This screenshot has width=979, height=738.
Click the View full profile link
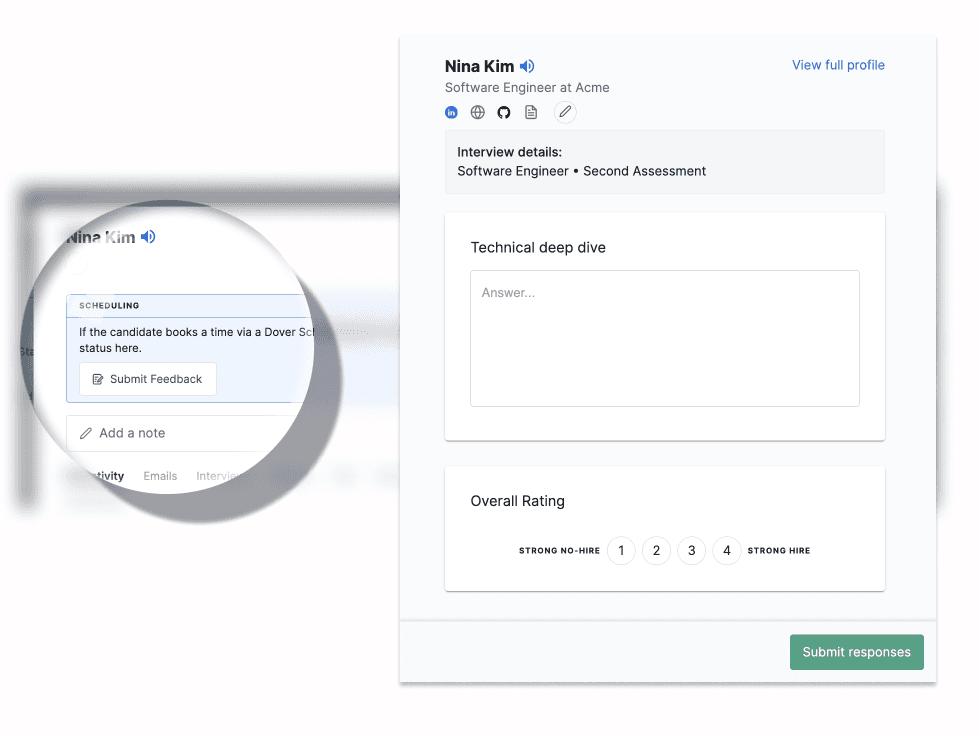[x=838, y=65]
